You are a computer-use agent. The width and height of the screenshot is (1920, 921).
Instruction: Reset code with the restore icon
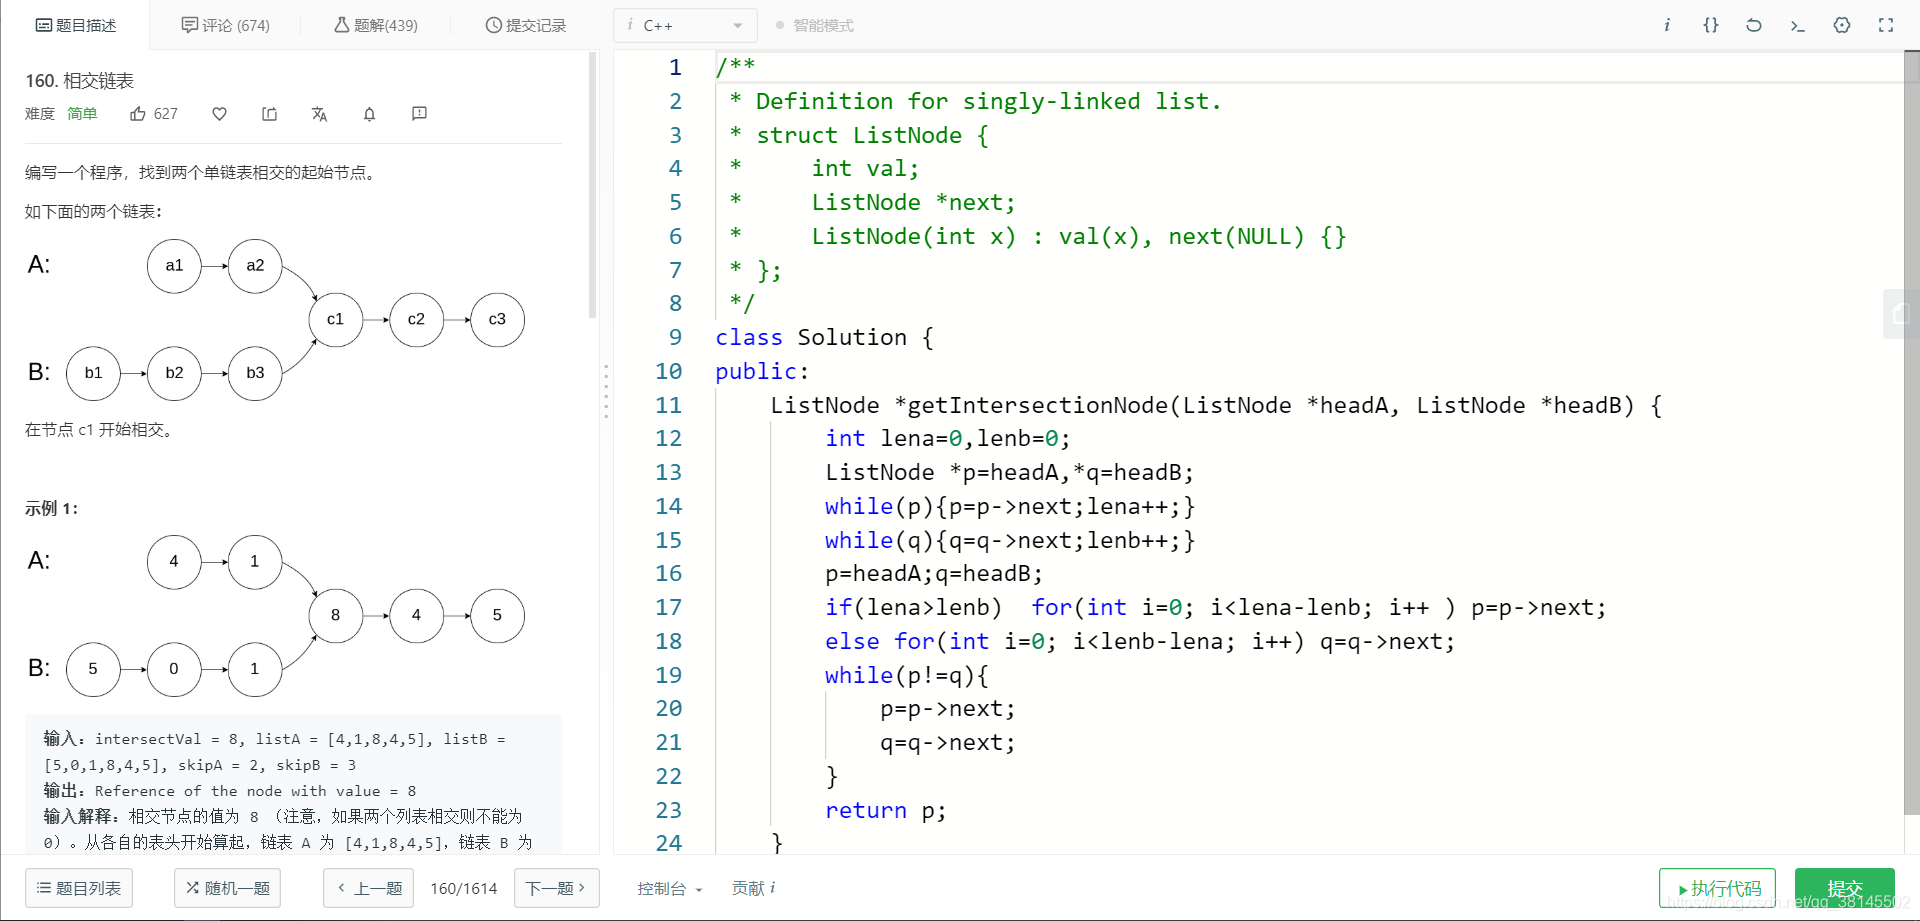[1754, 25]
